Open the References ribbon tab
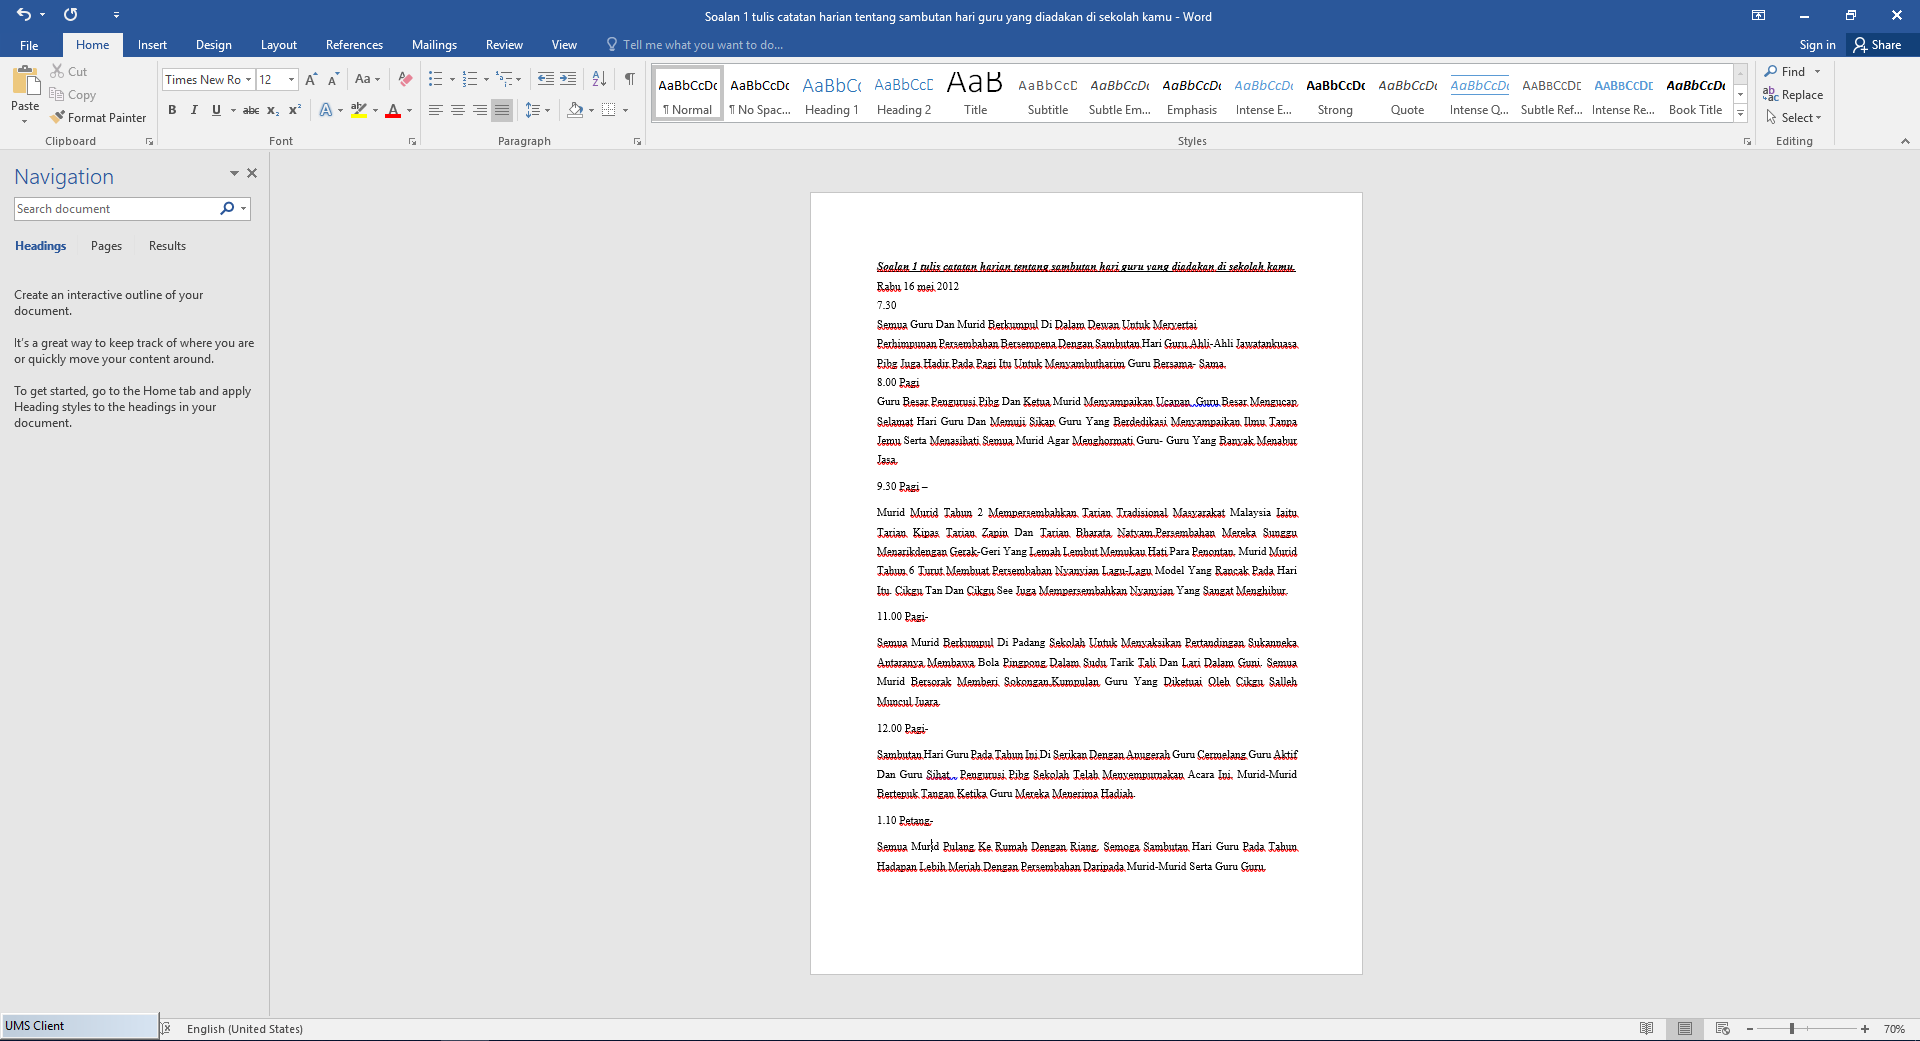The width and height of the screenshot is (1920, 1041). (x=354, y=45)
